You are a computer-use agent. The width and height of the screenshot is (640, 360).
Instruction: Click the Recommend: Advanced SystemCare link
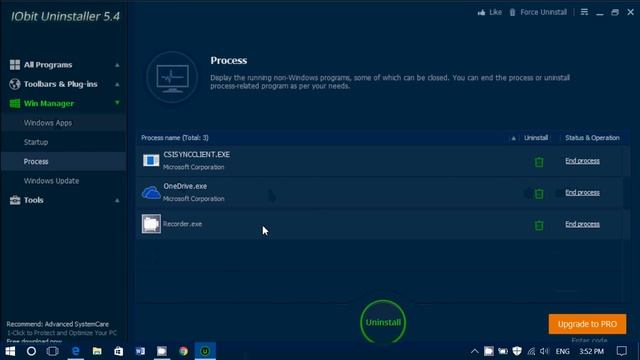click(58, 324)
